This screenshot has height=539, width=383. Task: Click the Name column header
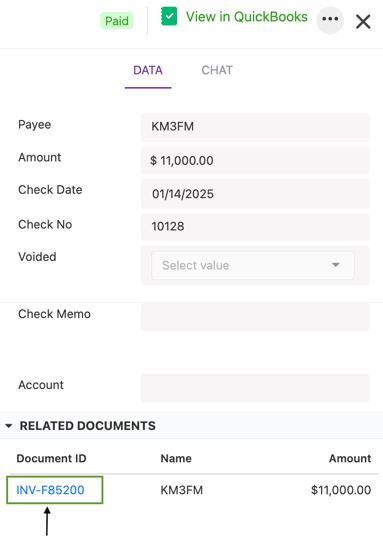pos(176,459)
